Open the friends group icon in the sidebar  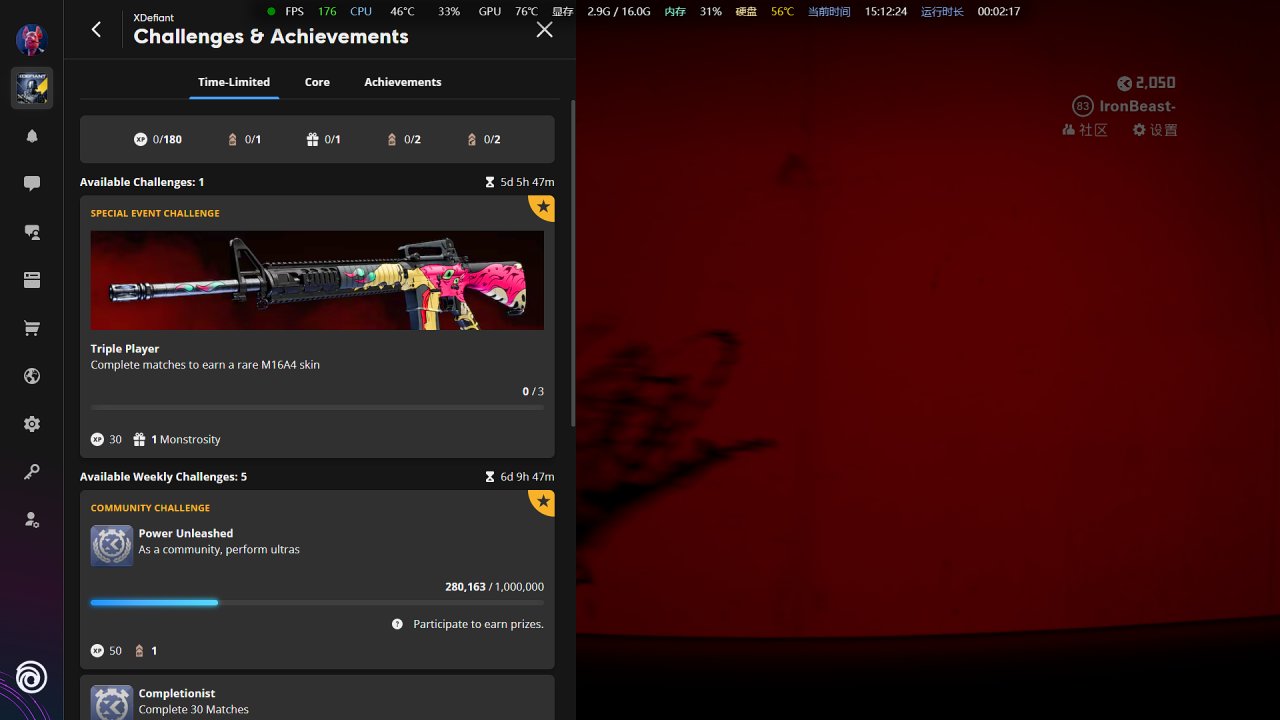pos(32,232)
